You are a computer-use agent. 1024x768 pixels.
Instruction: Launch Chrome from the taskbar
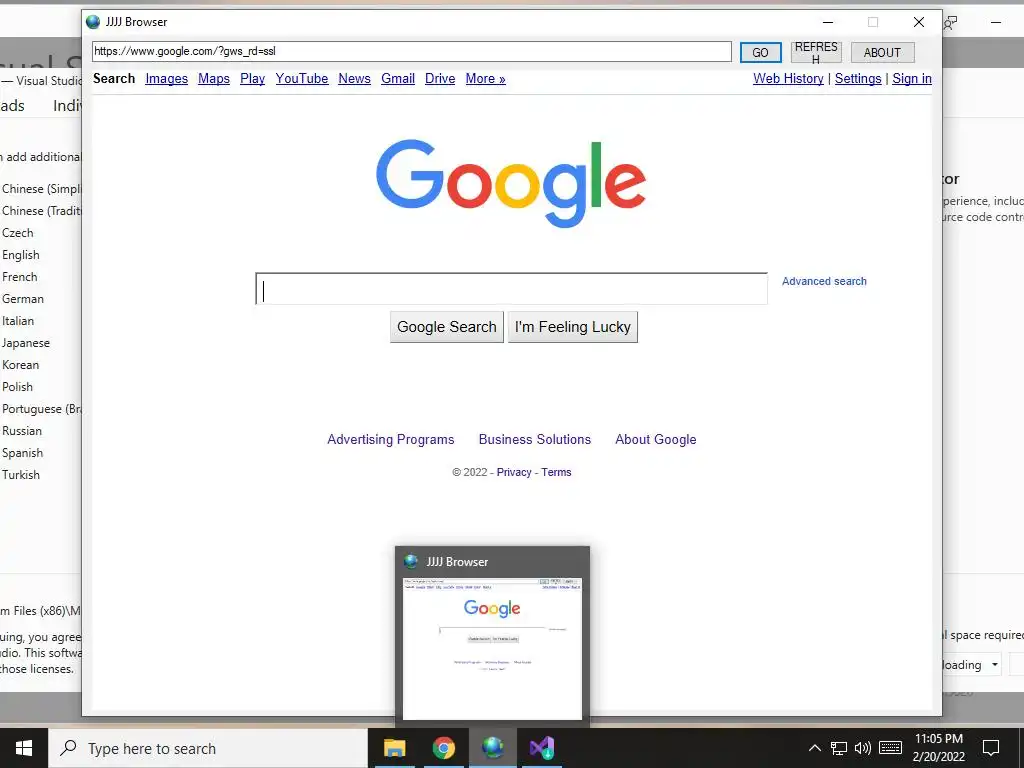(443, 748)
